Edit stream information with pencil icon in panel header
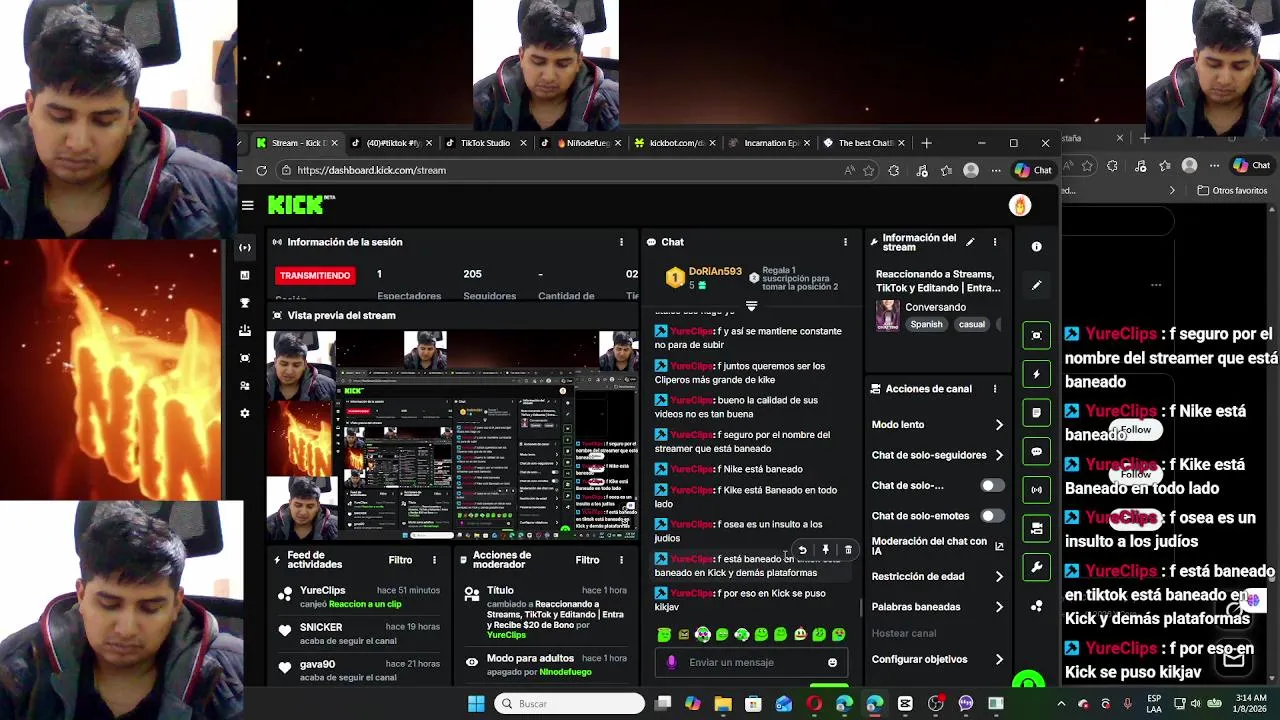 coord(969,242)
